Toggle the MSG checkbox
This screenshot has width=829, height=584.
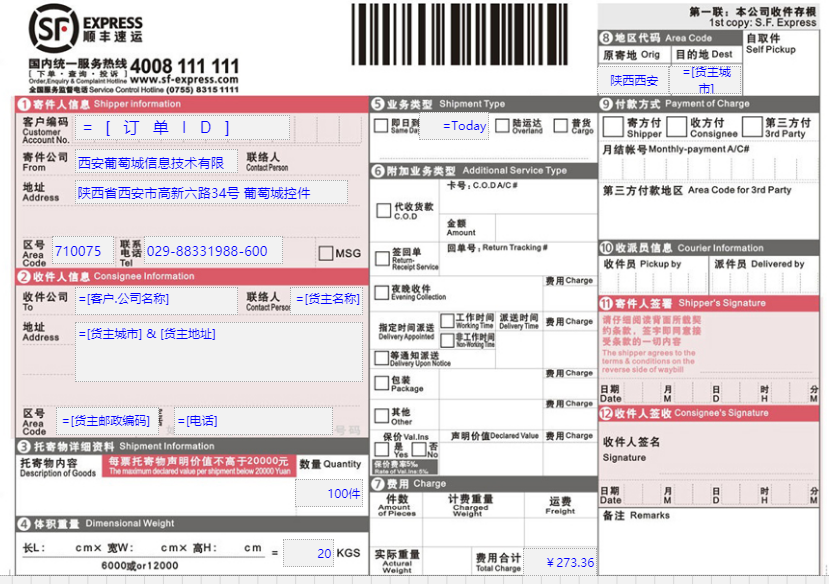tap(325, 253)
